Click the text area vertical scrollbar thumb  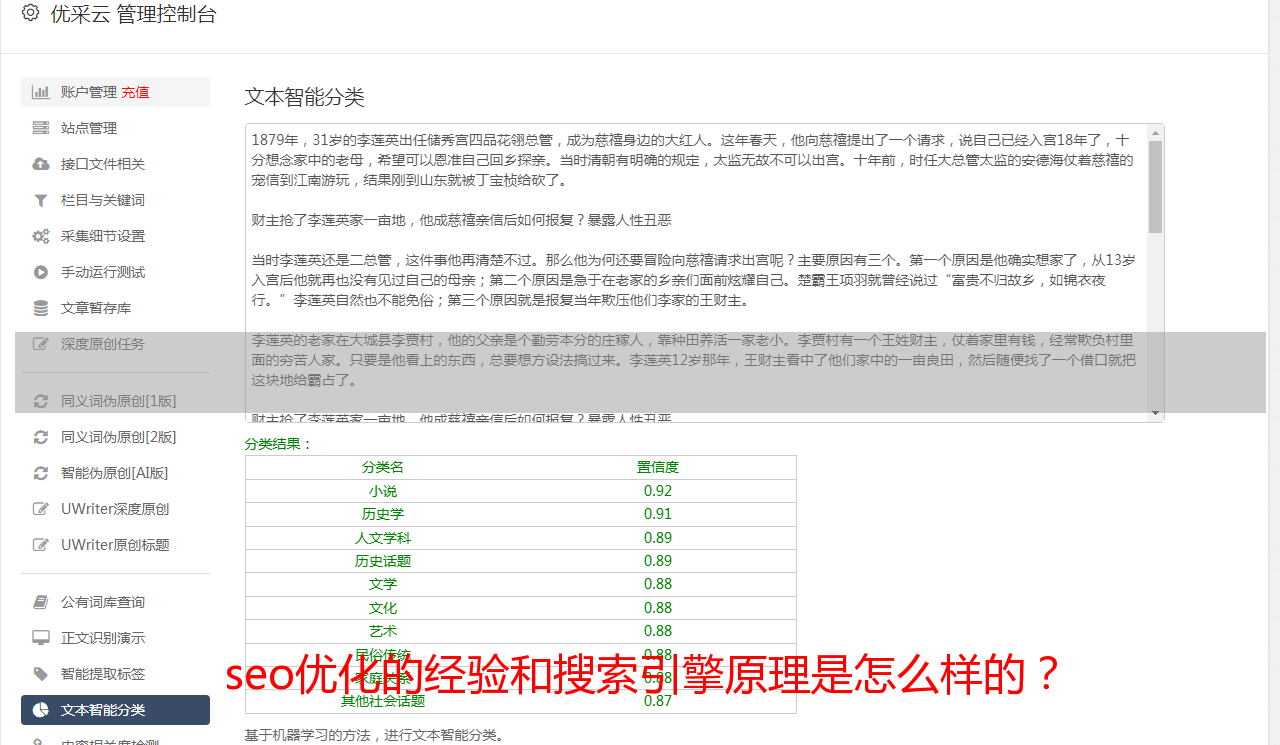click(x=1155, y=187)
